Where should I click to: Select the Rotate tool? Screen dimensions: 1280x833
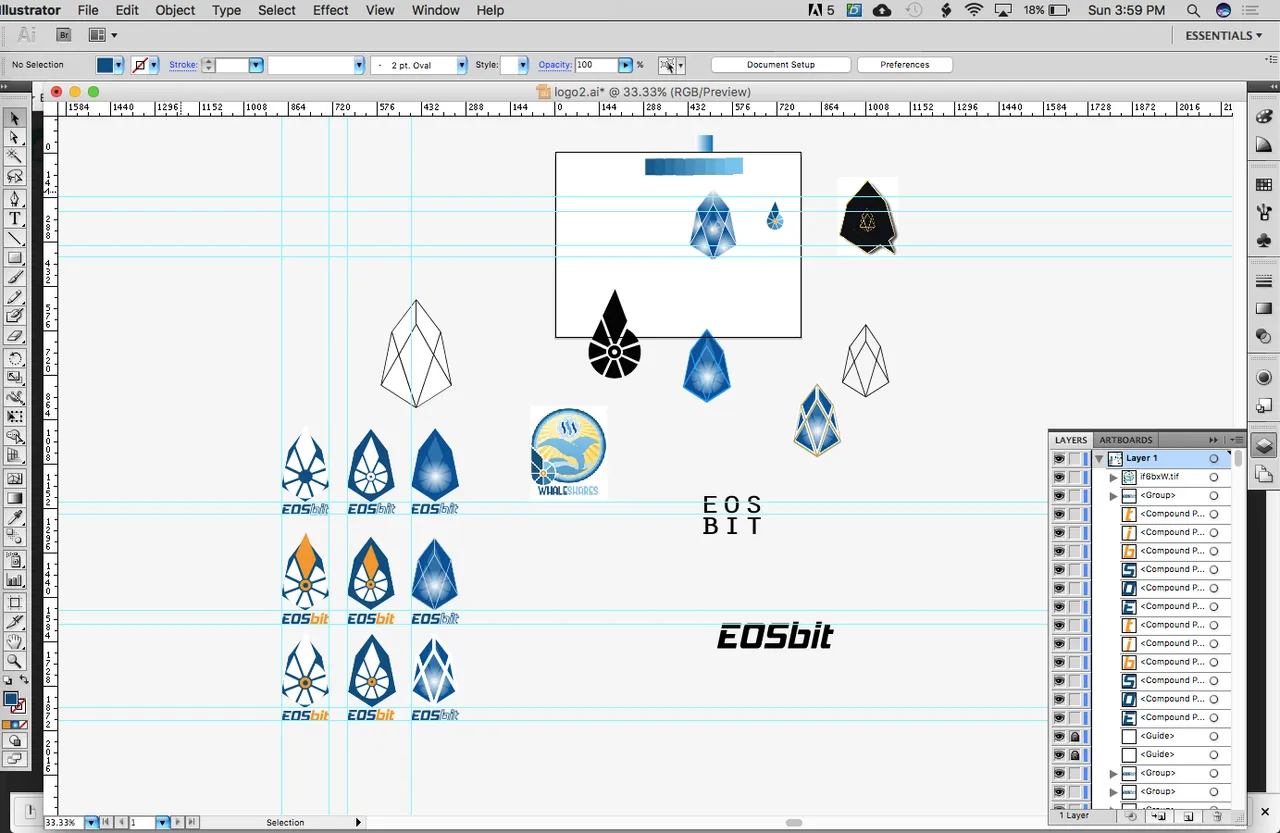coord(15,358)
